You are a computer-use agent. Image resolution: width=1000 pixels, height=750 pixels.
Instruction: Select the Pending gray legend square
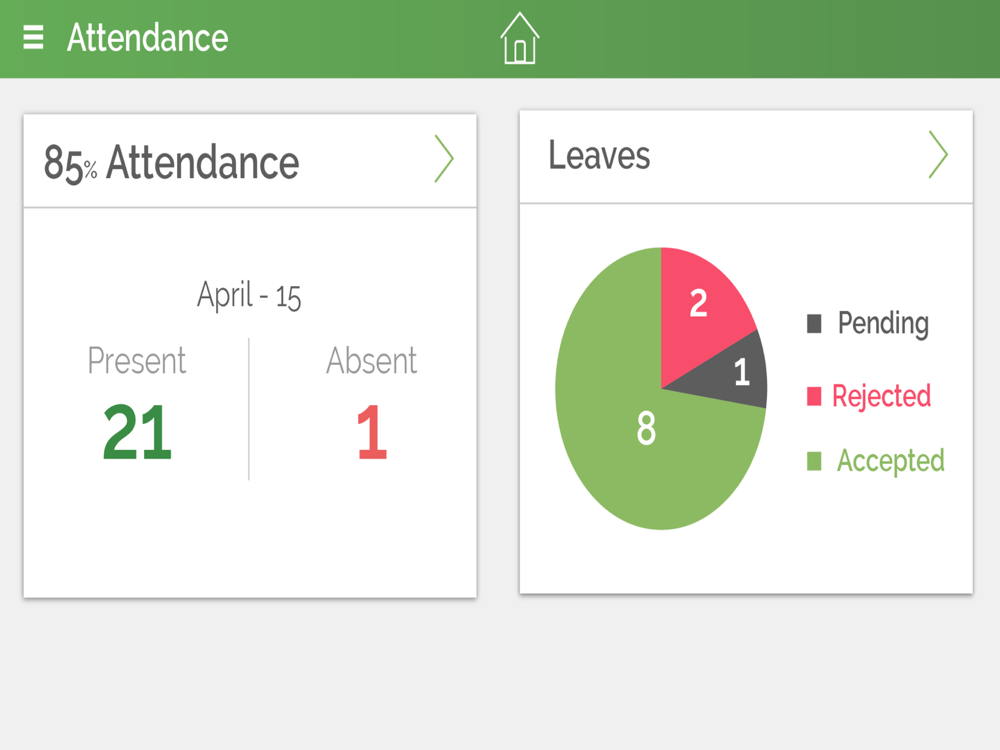click(814, 323)
